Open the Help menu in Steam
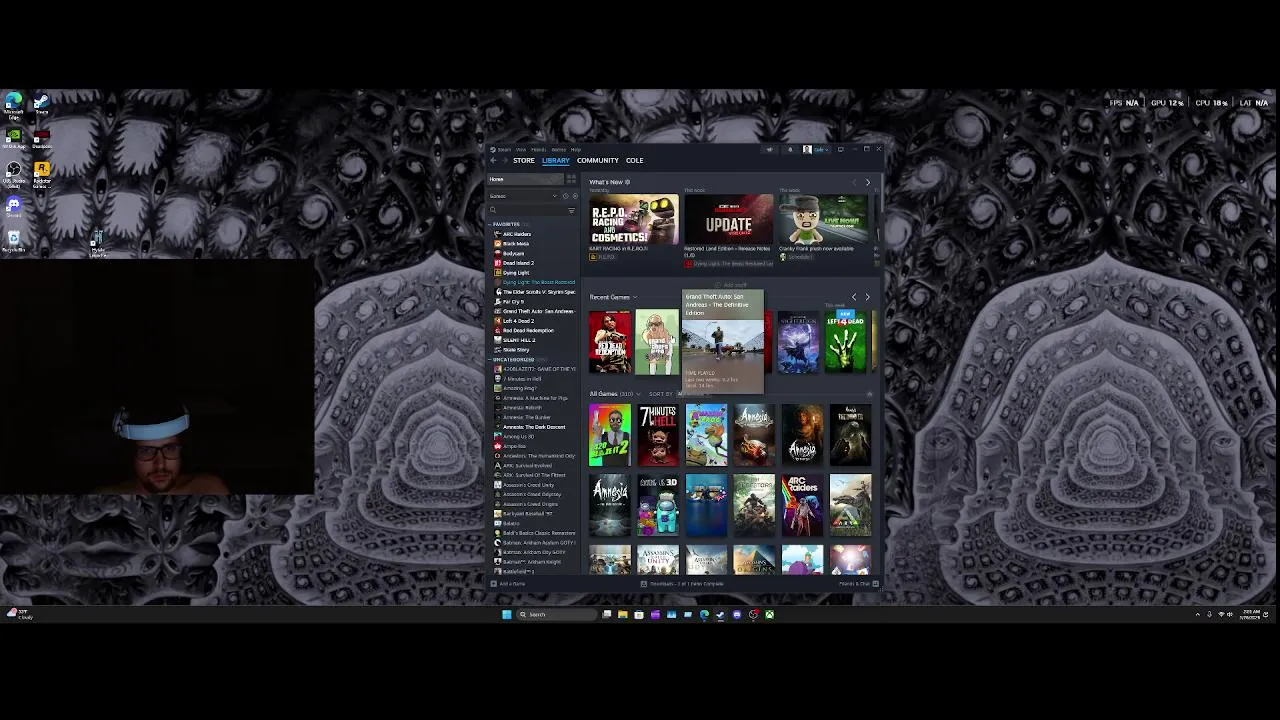Viewport: 1280px width, 720px height. click(576, 150)
